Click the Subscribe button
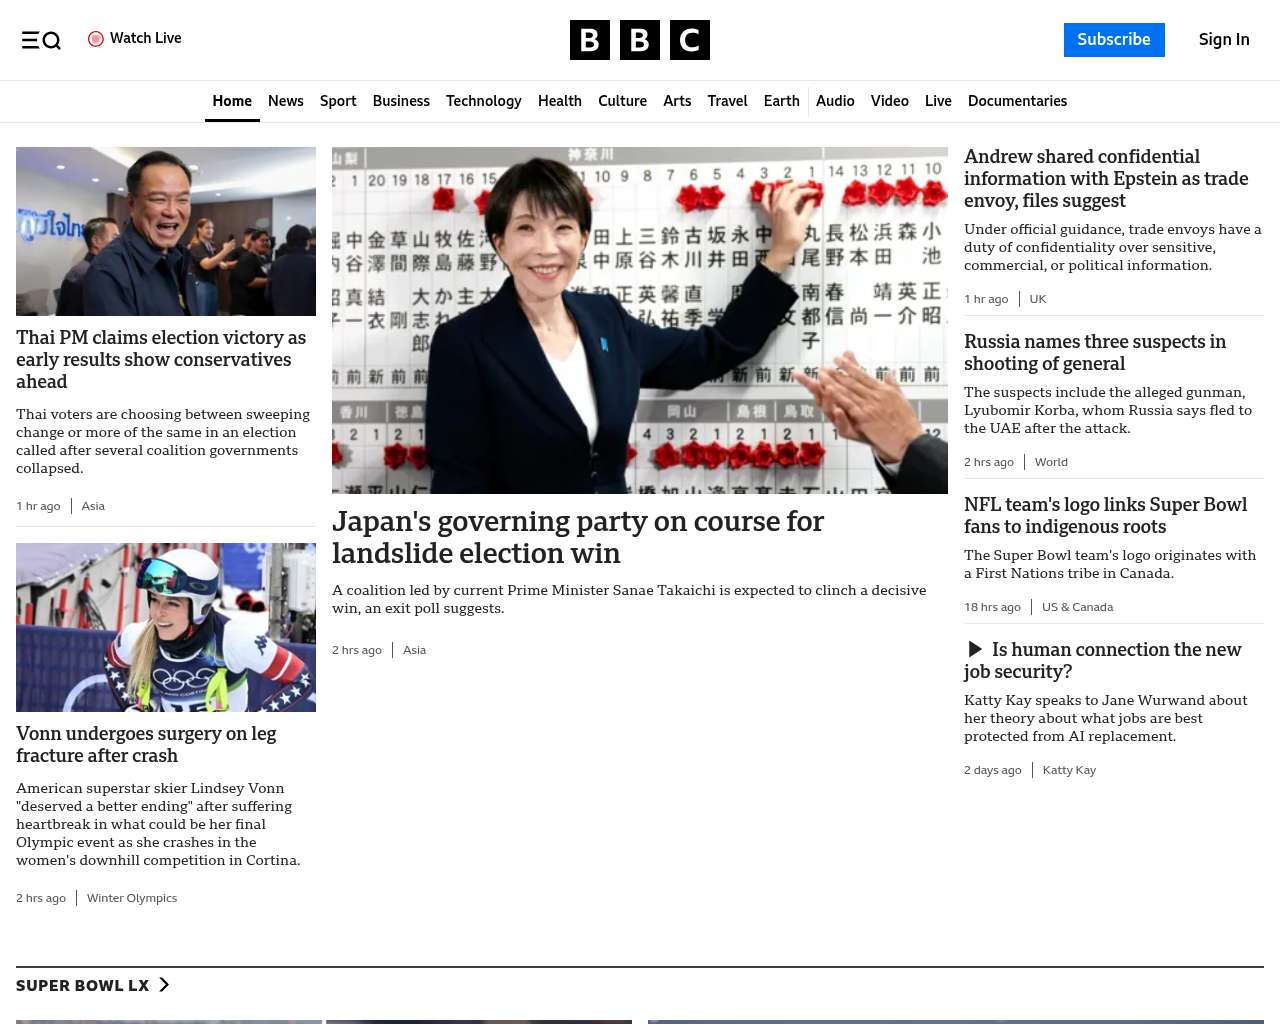Screen dimensions: 1280x1024 pos(1113,40)
